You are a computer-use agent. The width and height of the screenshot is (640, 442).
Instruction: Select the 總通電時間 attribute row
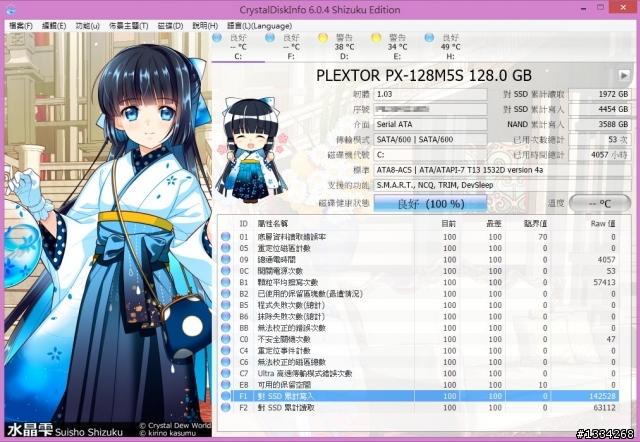[418, 260]
